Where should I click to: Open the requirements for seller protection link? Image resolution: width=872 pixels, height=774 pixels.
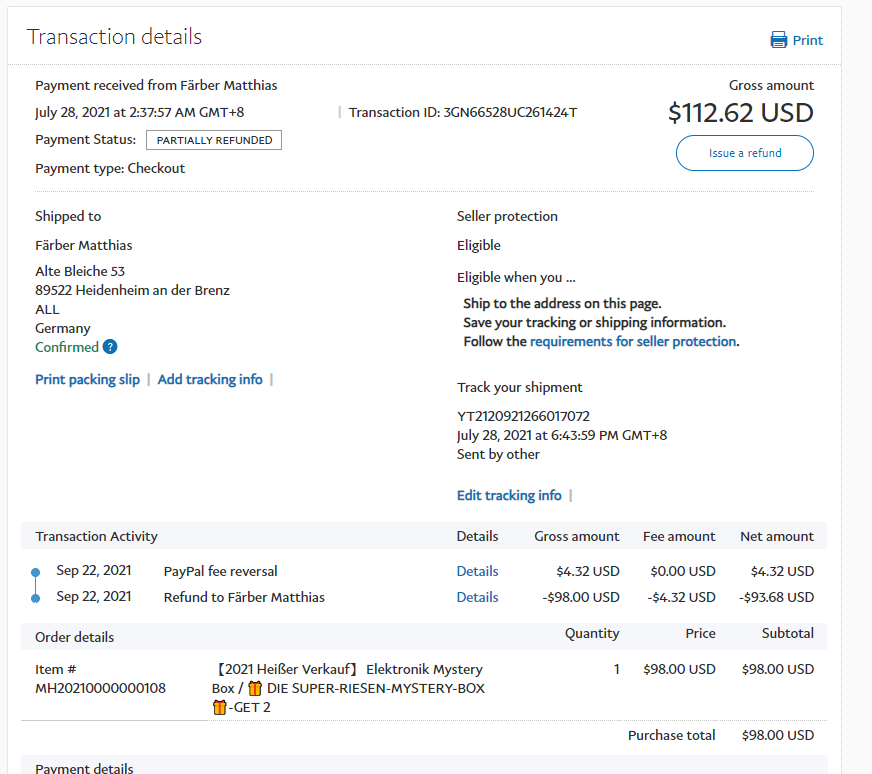click(633, 341)
